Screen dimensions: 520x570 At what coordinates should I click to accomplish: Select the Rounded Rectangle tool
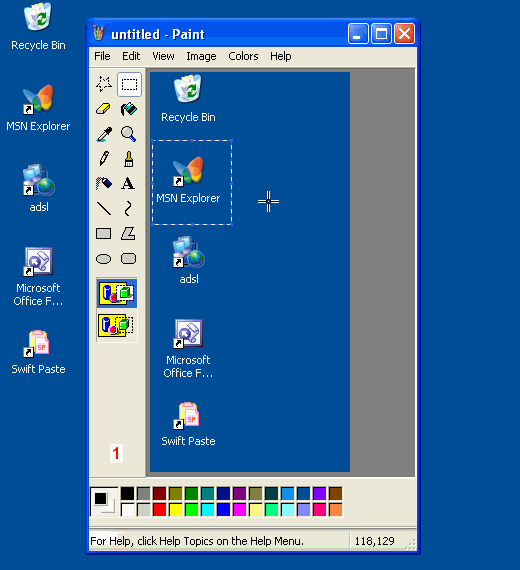click(x=129, y=258)
